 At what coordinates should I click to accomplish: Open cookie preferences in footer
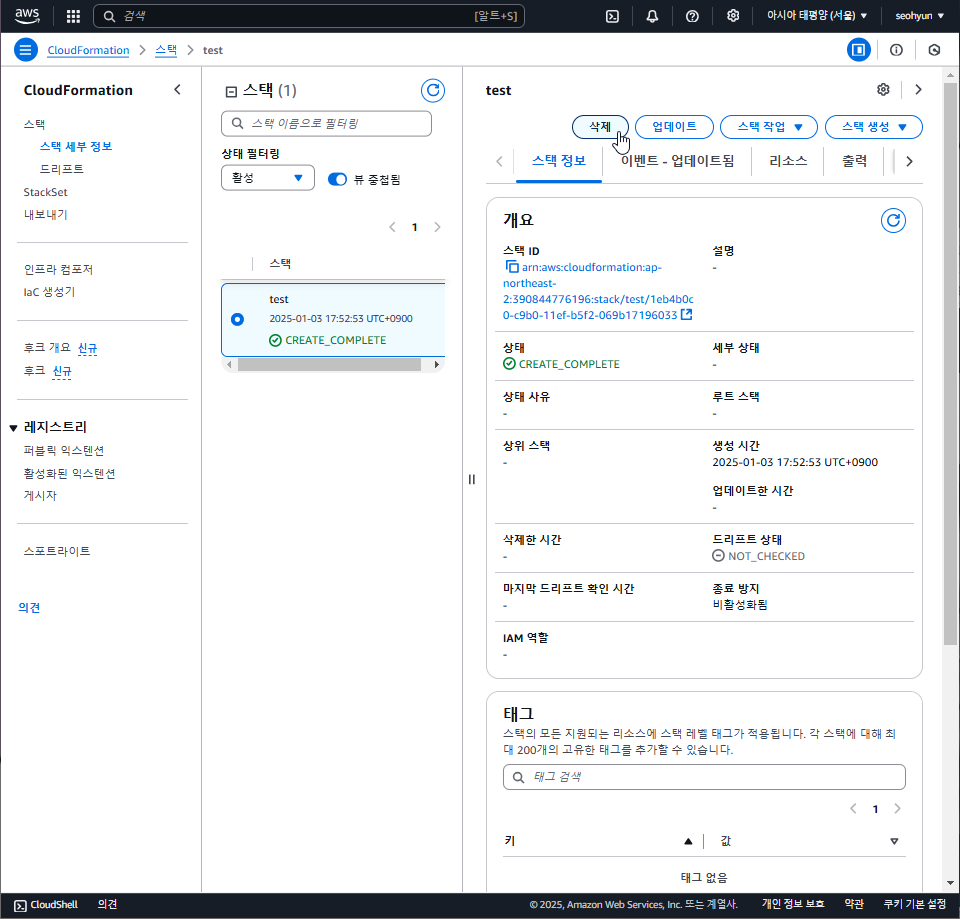[x=915, y=904]
